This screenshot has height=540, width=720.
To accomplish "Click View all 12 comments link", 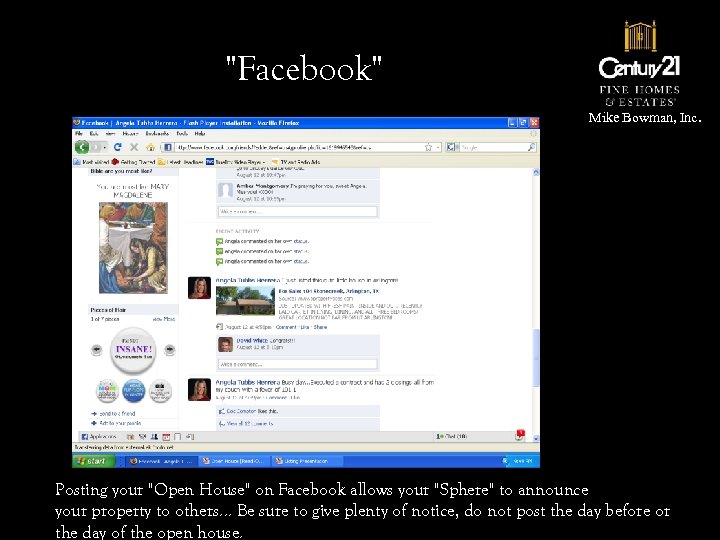I will [250, 423].
